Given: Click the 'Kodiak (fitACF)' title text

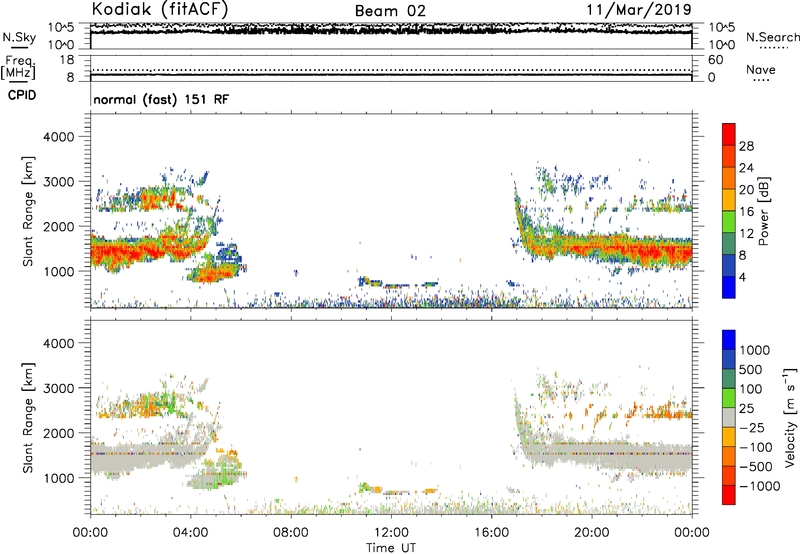Looking at the screenshot, I should click(160, 9).
